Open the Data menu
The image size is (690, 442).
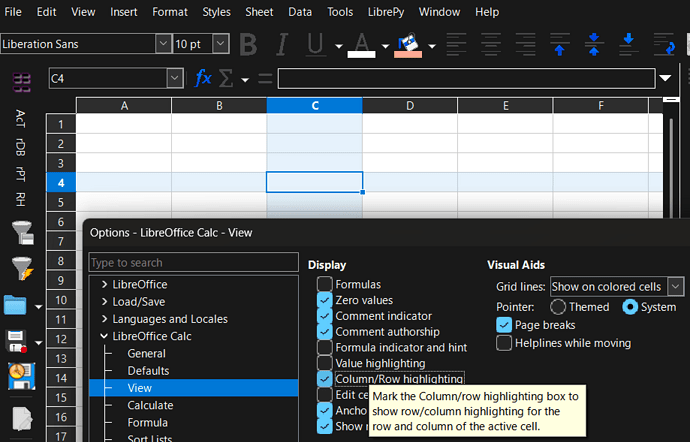(x=300, y=12)
